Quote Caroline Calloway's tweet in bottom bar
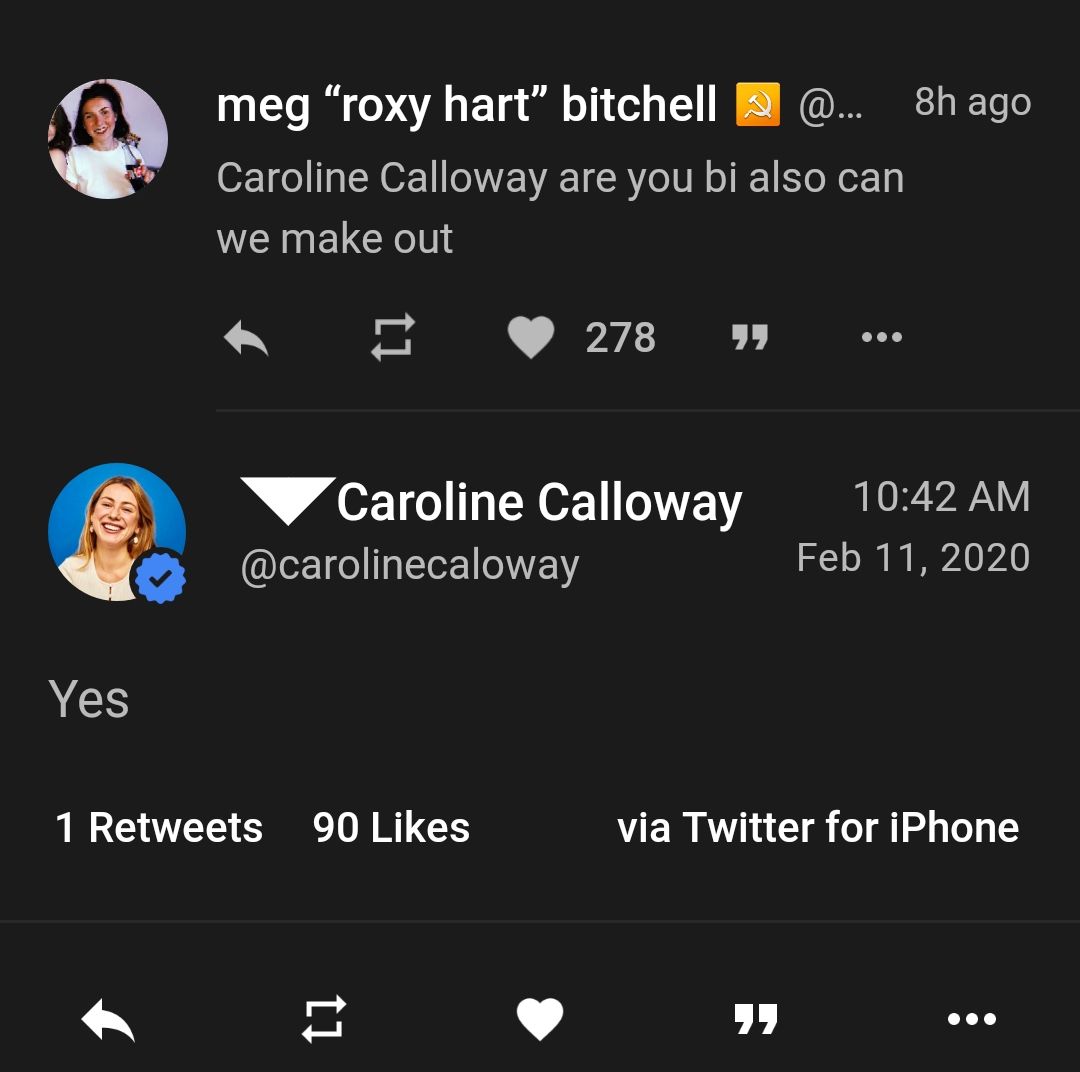The width and height of the screenshot is (1080, 1072). (756, 1020)
